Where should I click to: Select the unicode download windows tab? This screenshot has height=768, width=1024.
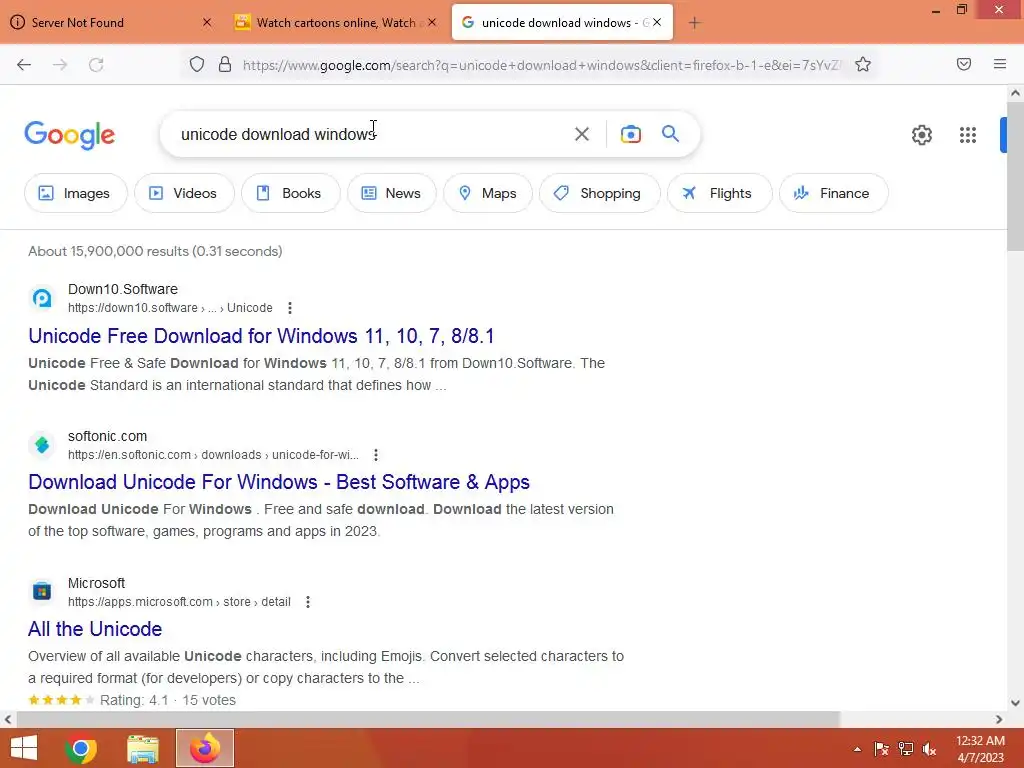pyautogui.click(x=562, y=23)
